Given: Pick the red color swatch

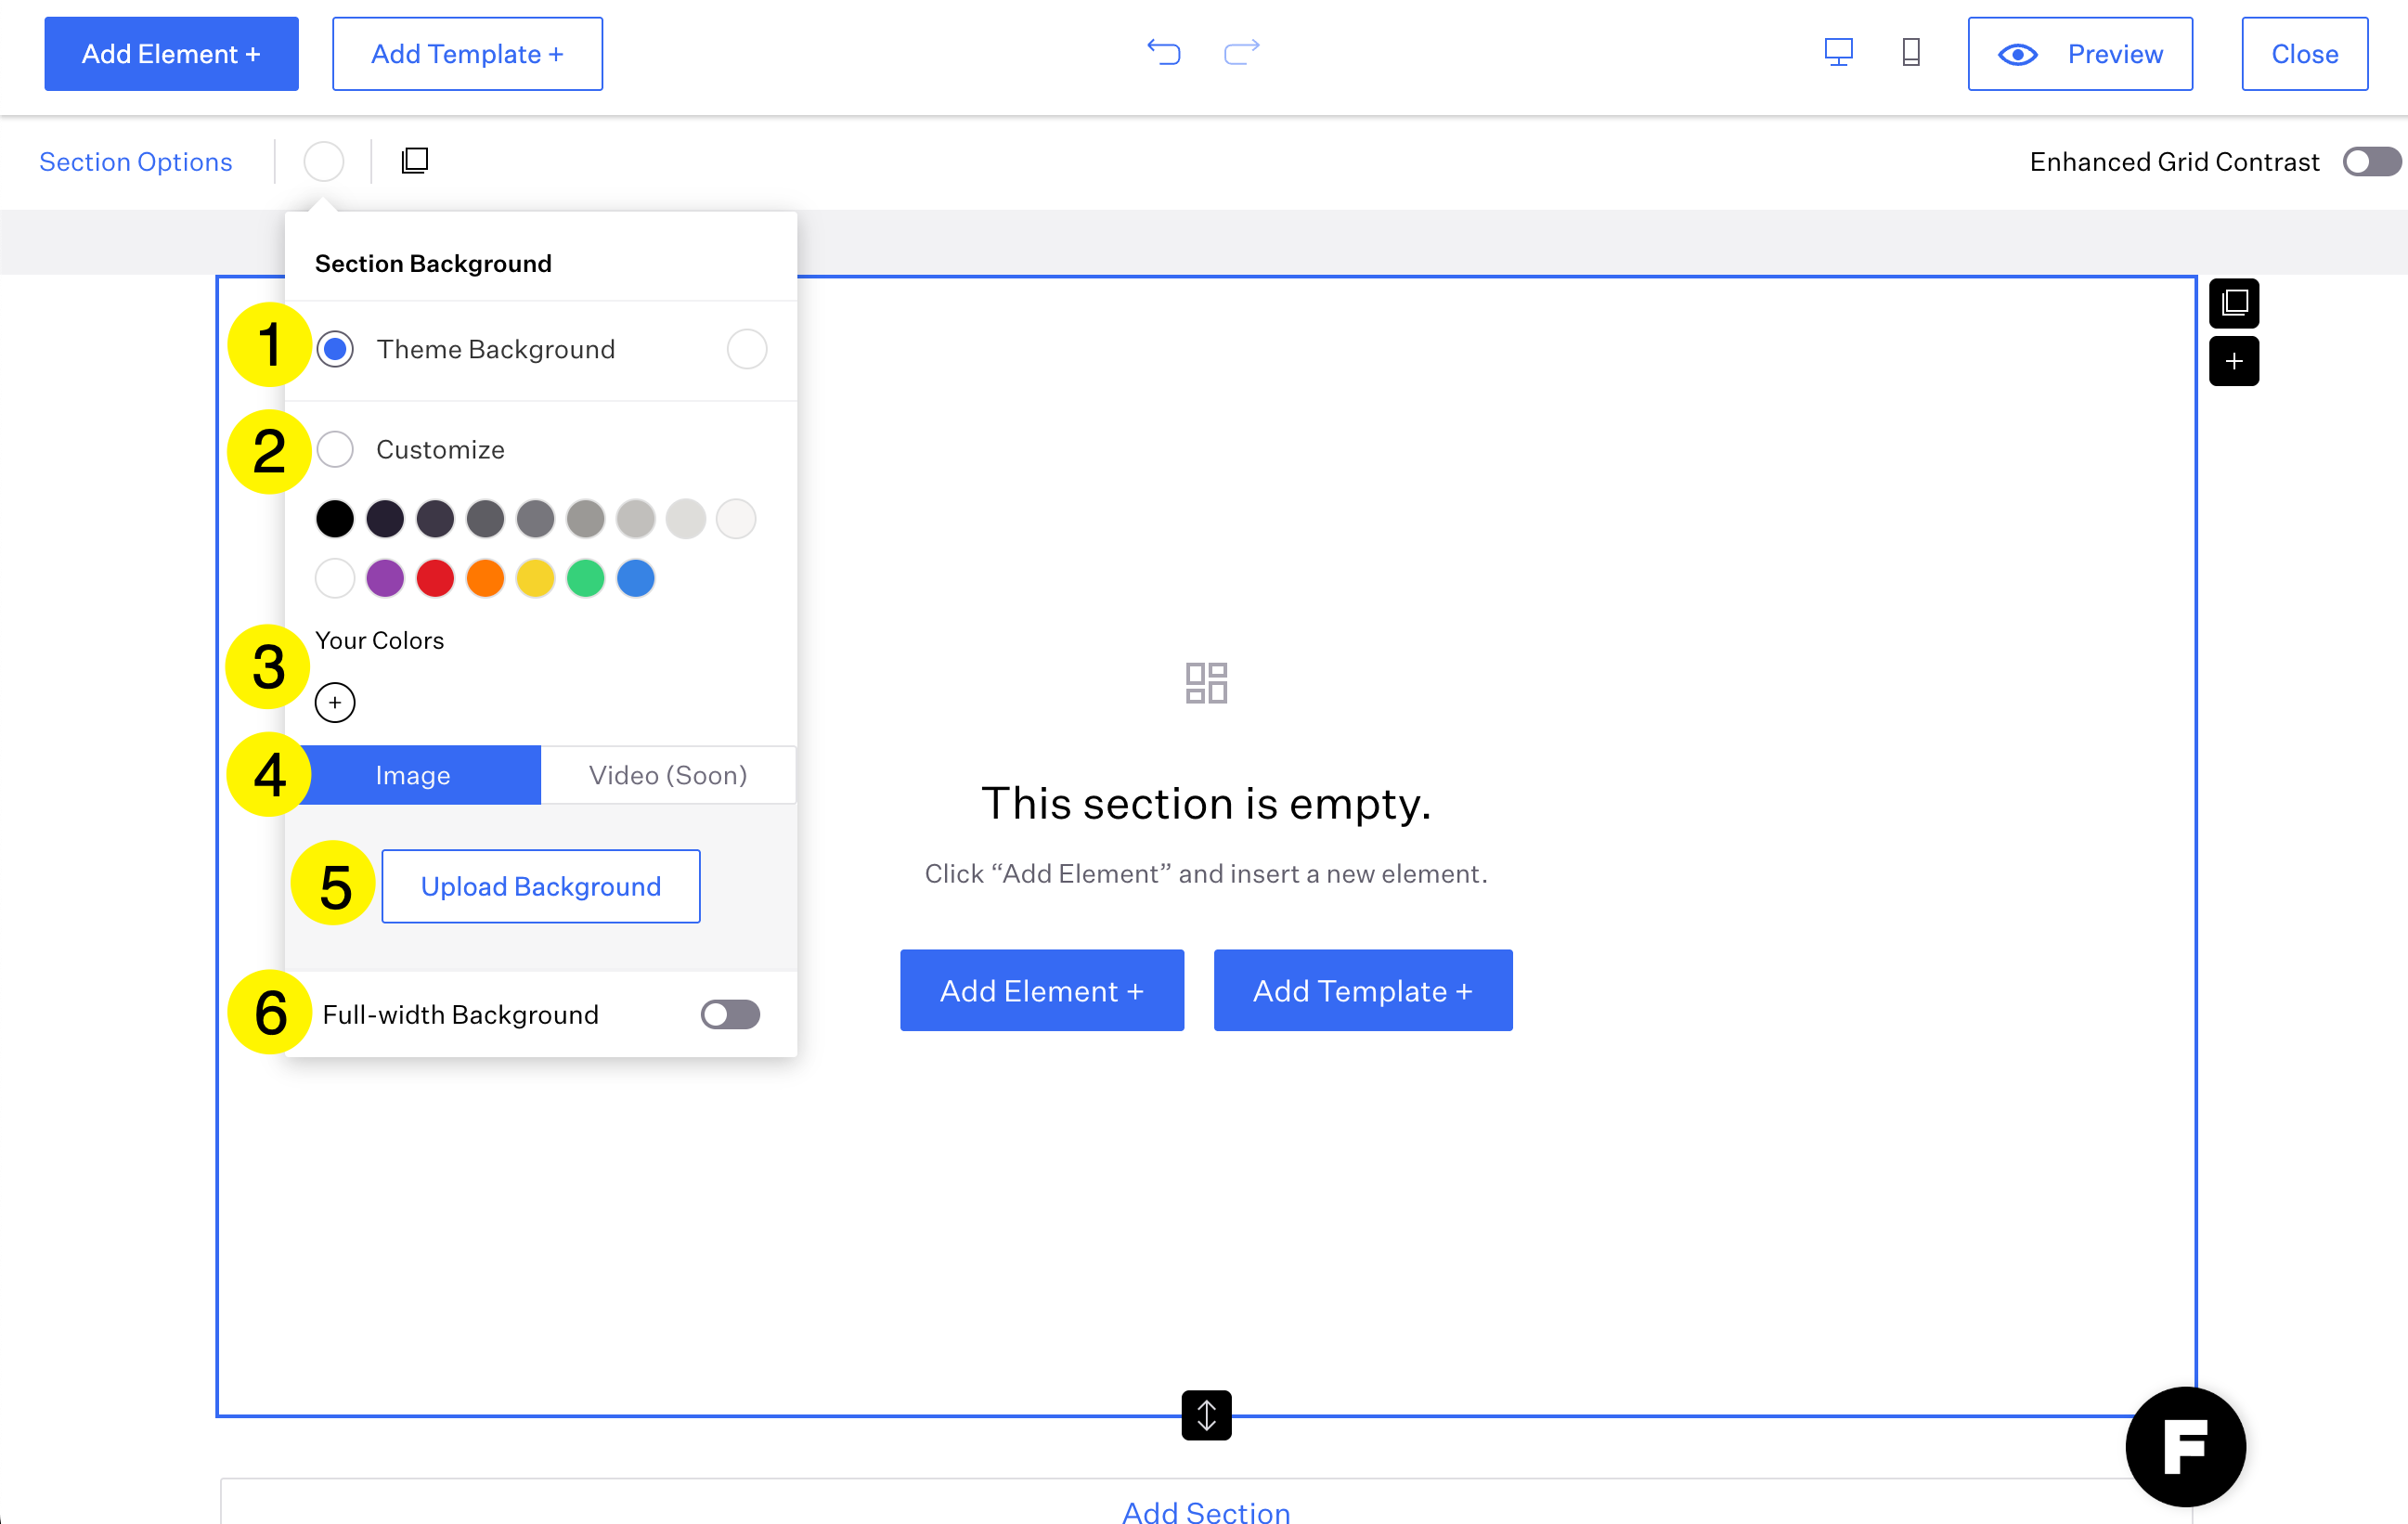Looking at the screenshot, I should click(435, 578).
